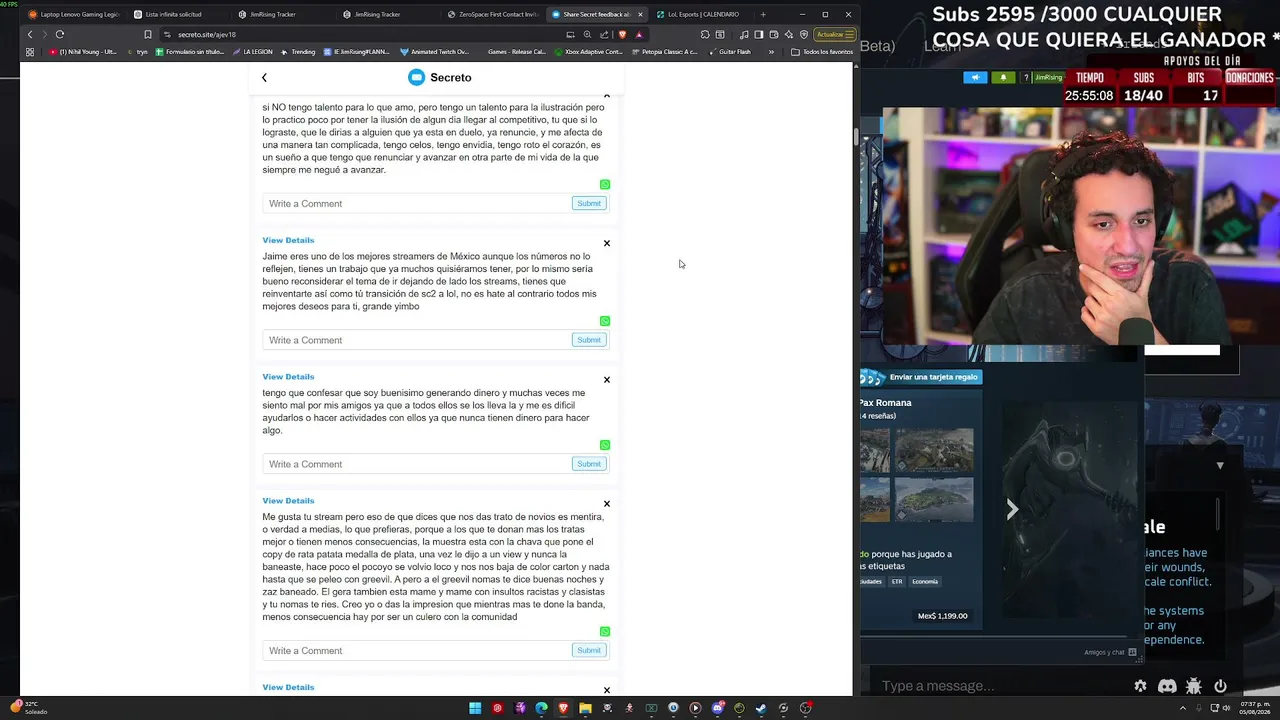The image size is (1280, 720).
Task: Dismiss the 'Jaime eres uno de los mejores streamers' message
Action: (606, 243)
